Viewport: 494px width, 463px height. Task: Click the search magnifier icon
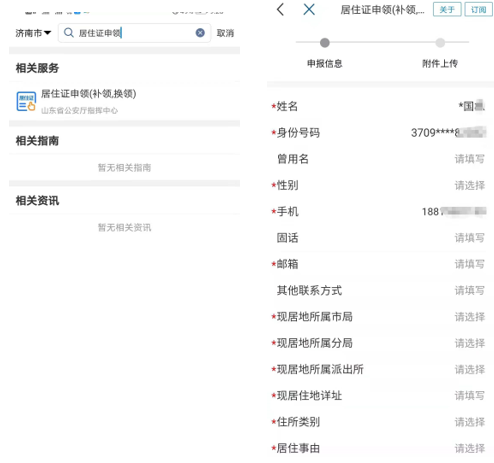pyautogui.click(x=69, y=33)
